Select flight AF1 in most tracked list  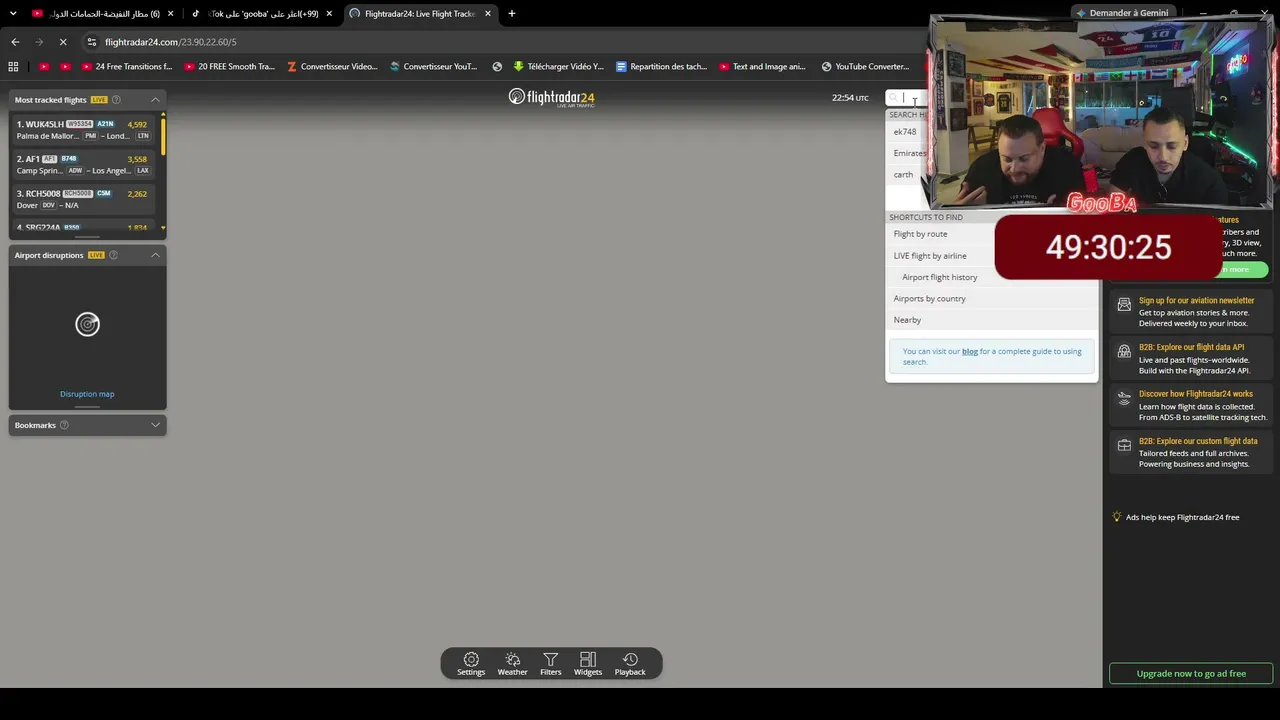click(83, 165)
